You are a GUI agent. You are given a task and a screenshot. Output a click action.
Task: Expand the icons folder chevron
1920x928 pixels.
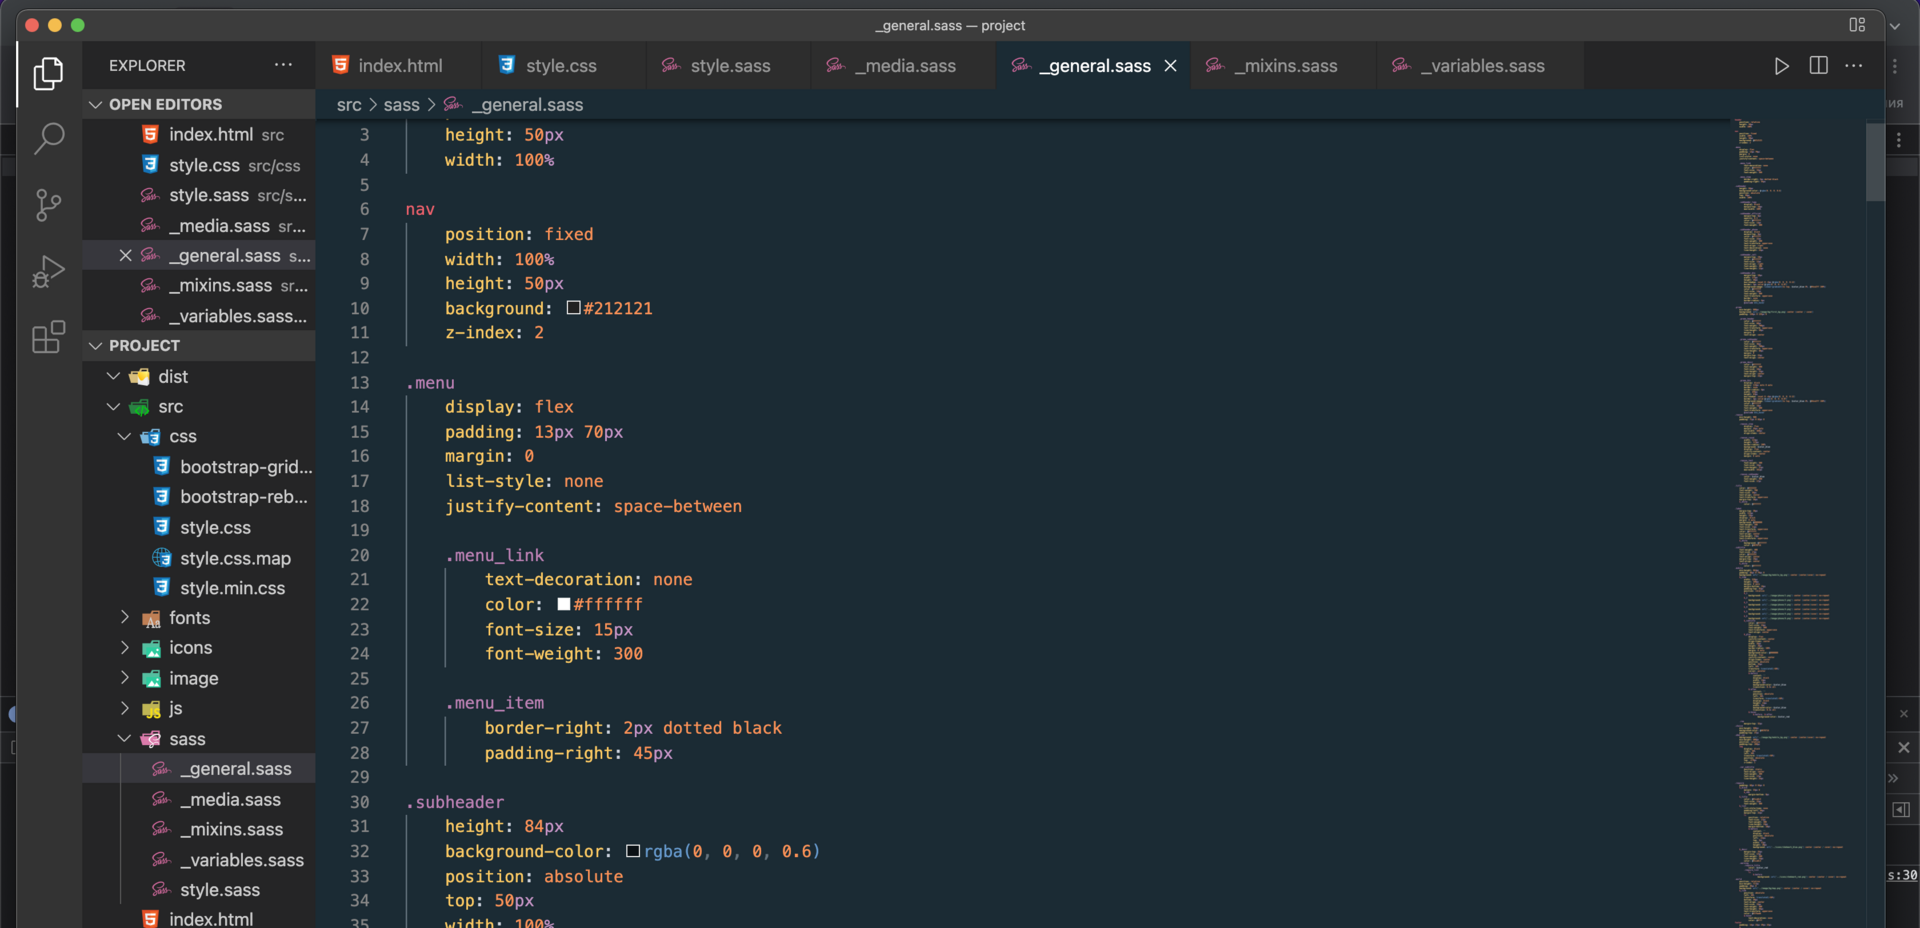[125, 648]
